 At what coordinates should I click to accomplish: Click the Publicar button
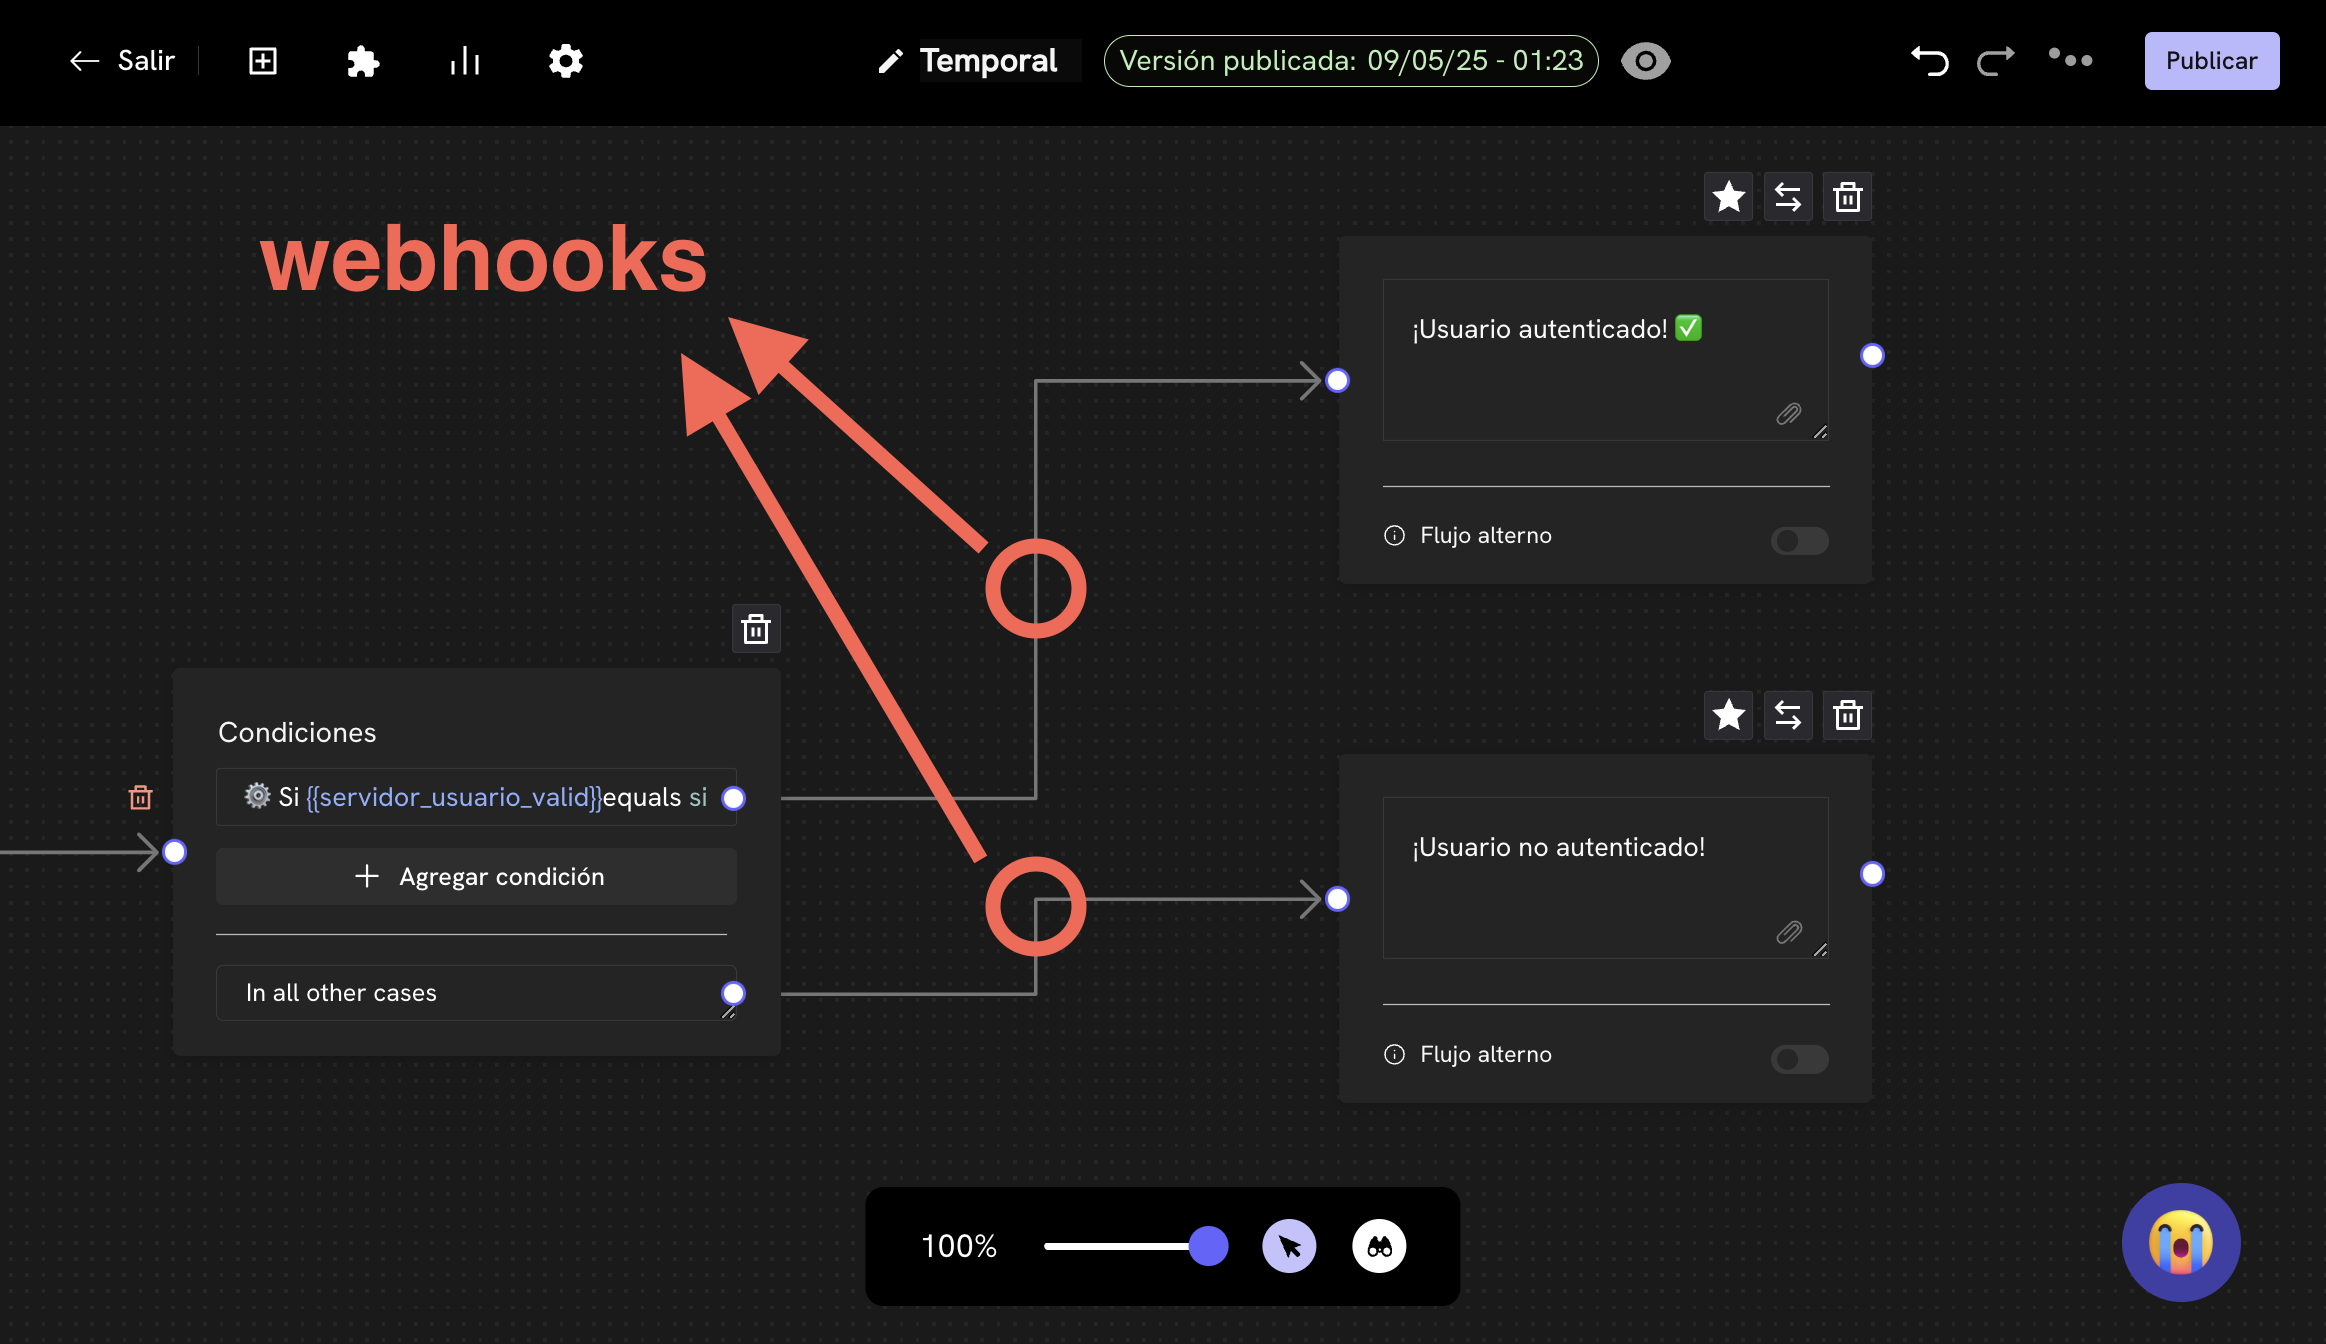tap(2211, 61)
